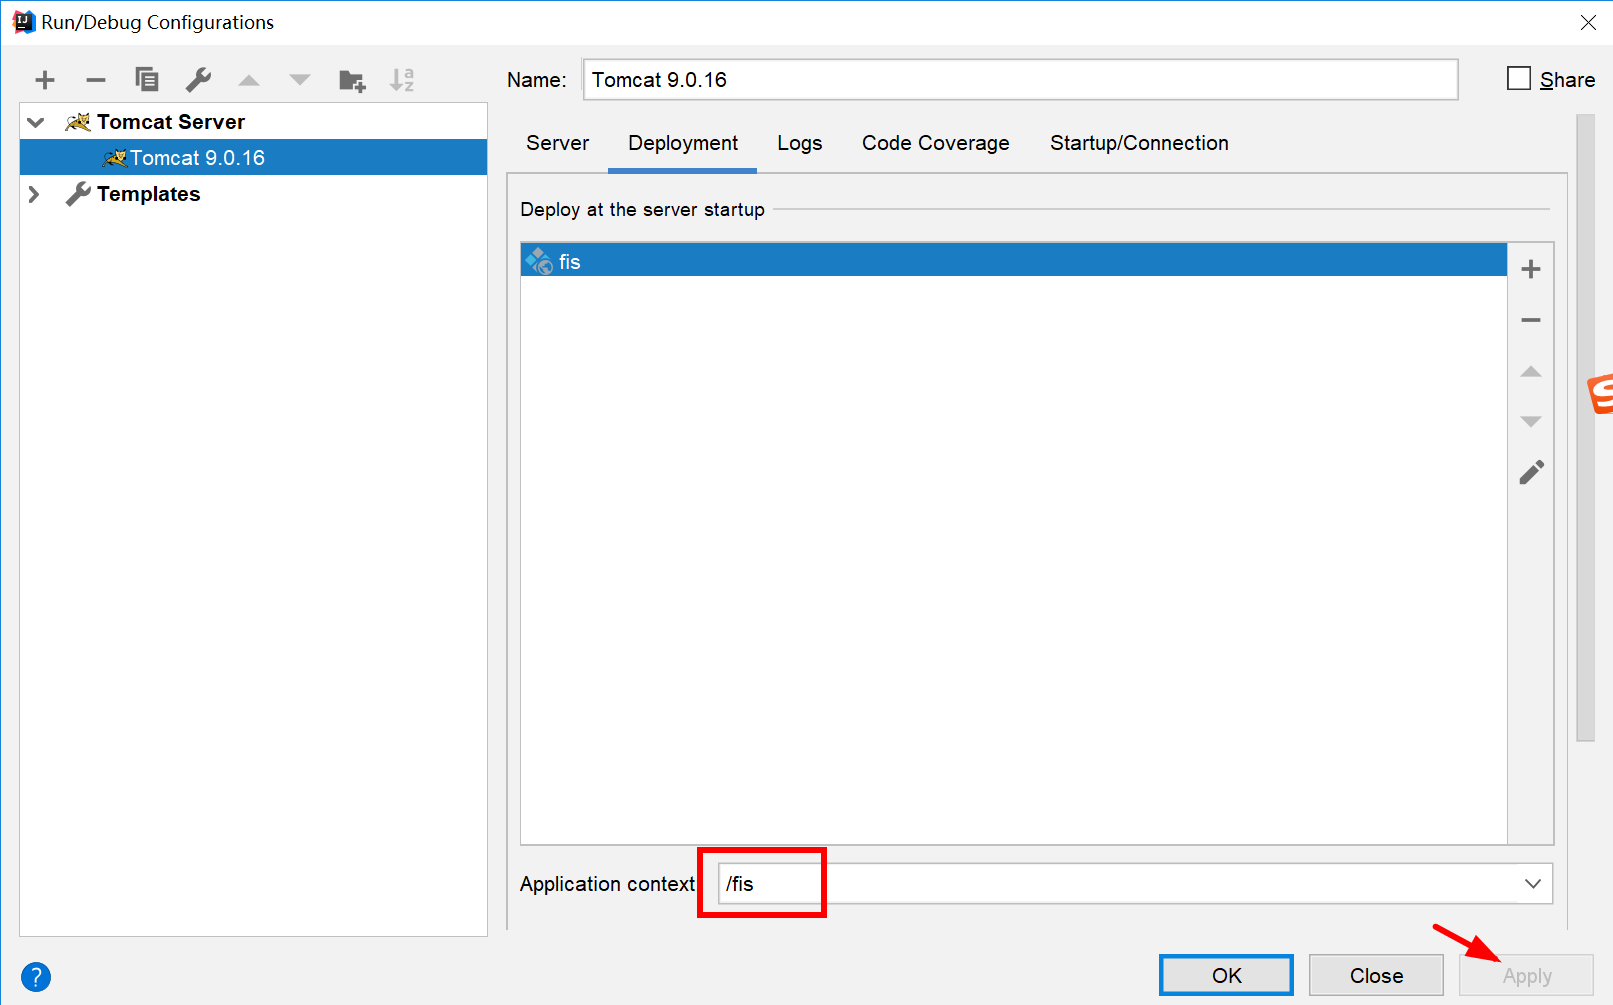Go to the Code Coverage tab
This screenshot has width=1613, height=1005.
[x=936, y=143]
